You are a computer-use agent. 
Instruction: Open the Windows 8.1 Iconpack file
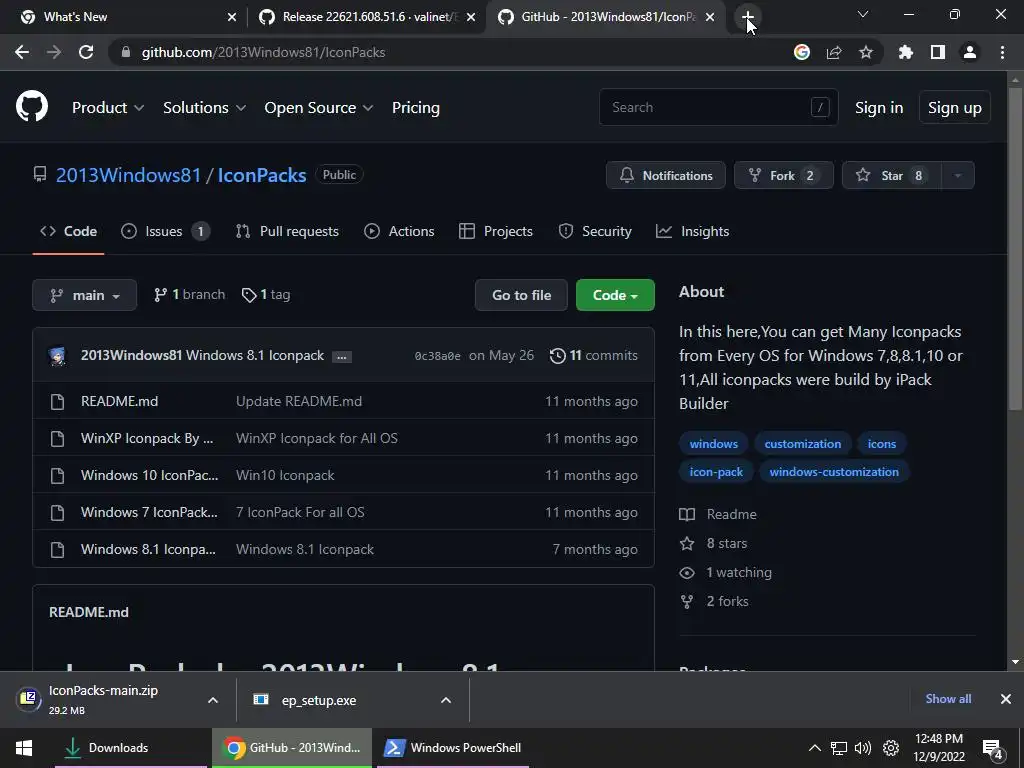pyautogui.click(x=148, y=549)
